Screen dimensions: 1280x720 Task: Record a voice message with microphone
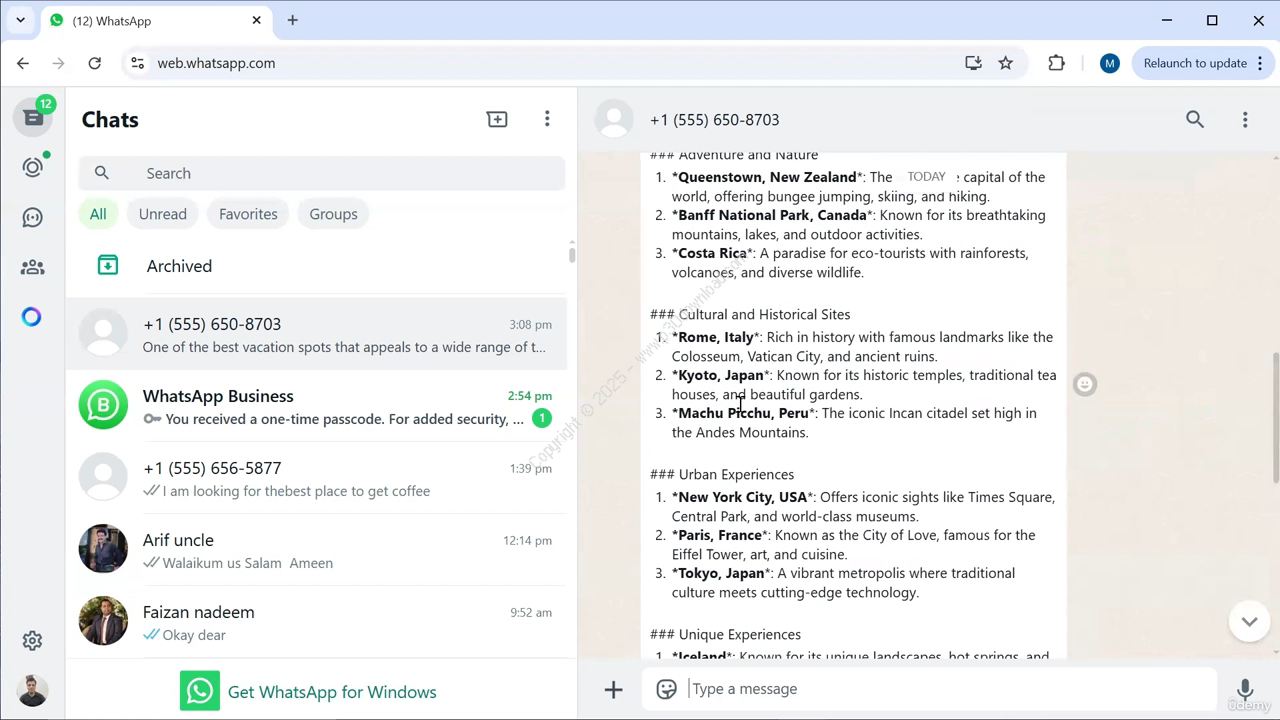[1245, 688]
